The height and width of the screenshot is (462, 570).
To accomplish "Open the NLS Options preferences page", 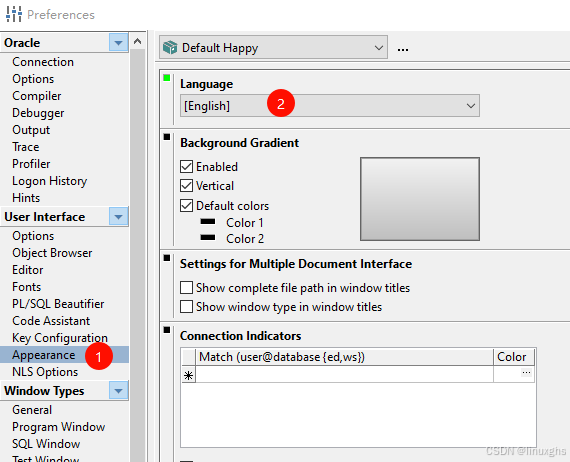I will 45,372.
